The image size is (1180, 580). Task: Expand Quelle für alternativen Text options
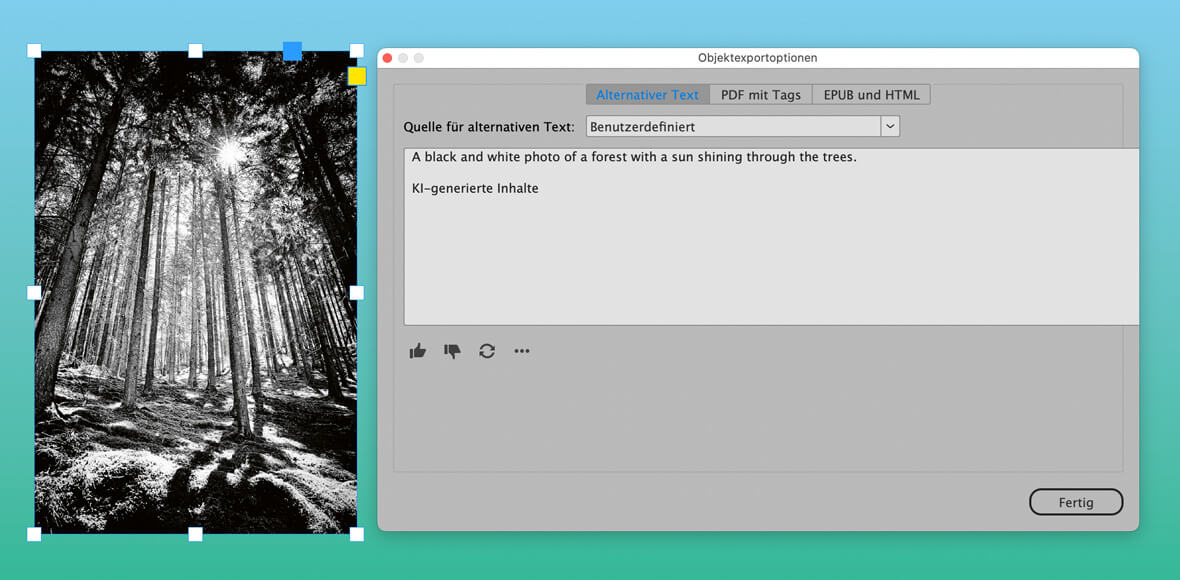(x=735, y=125)
